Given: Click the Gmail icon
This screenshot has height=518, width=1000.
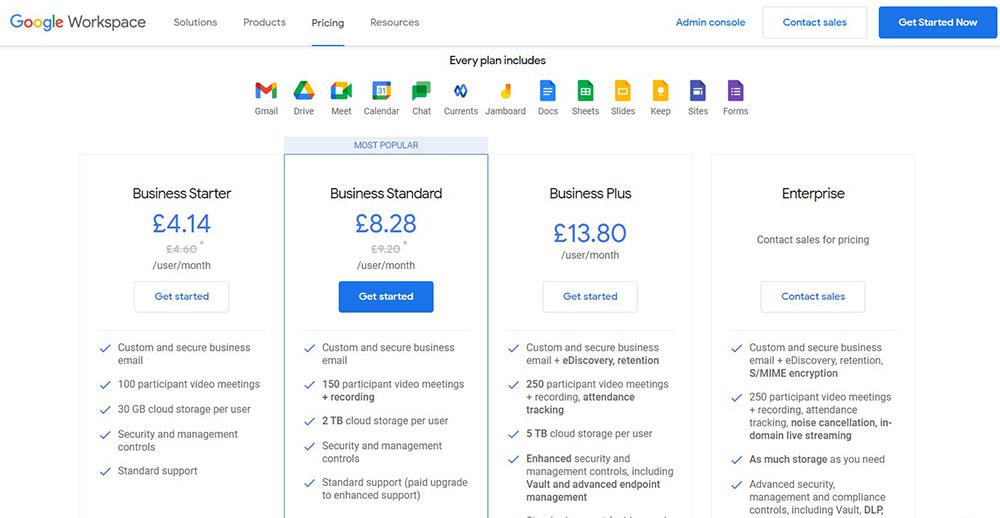Looking at the screenshot, I should [x=266, y=91].
